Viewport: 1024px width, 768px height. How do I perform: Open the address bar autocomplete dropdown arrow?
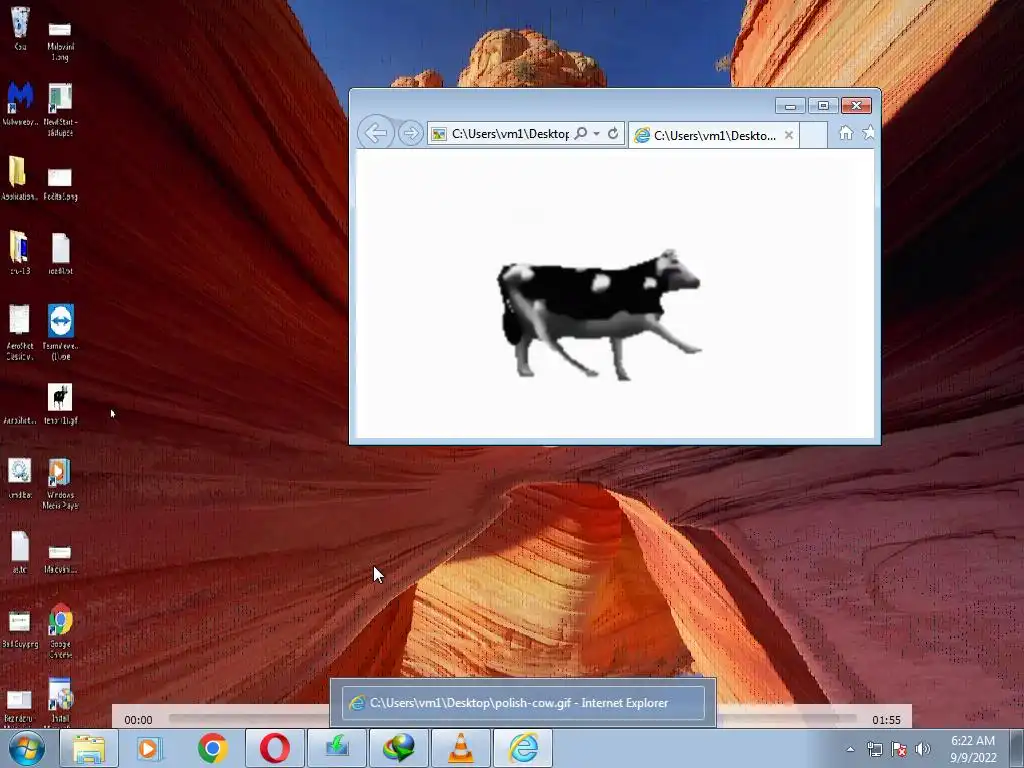(x=596, y=133)
